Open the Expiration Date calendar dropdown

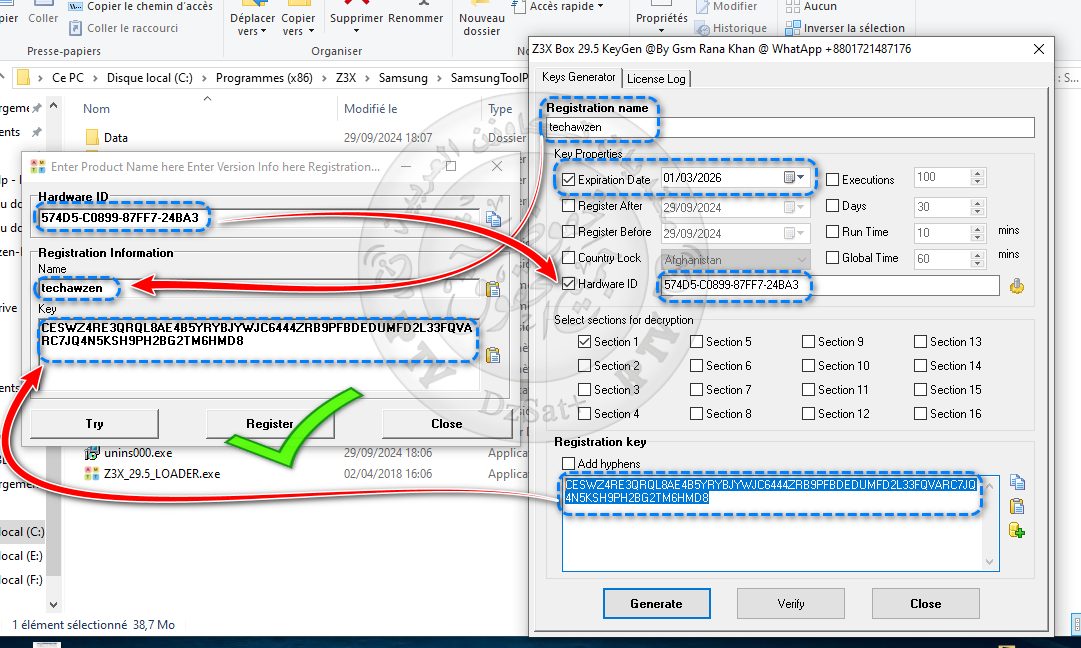(x=794, y=178)
